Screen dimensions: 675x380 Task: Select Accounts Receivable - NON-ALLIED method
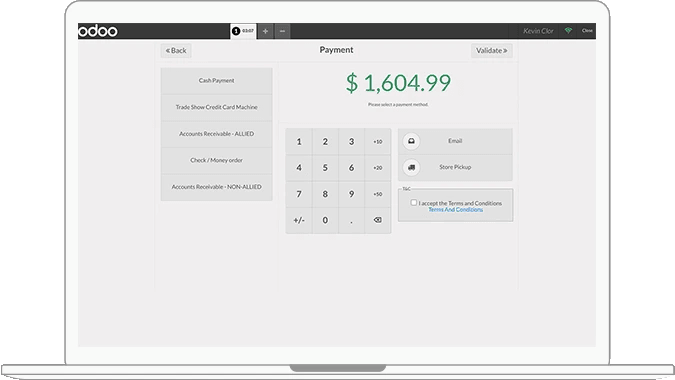217,187
